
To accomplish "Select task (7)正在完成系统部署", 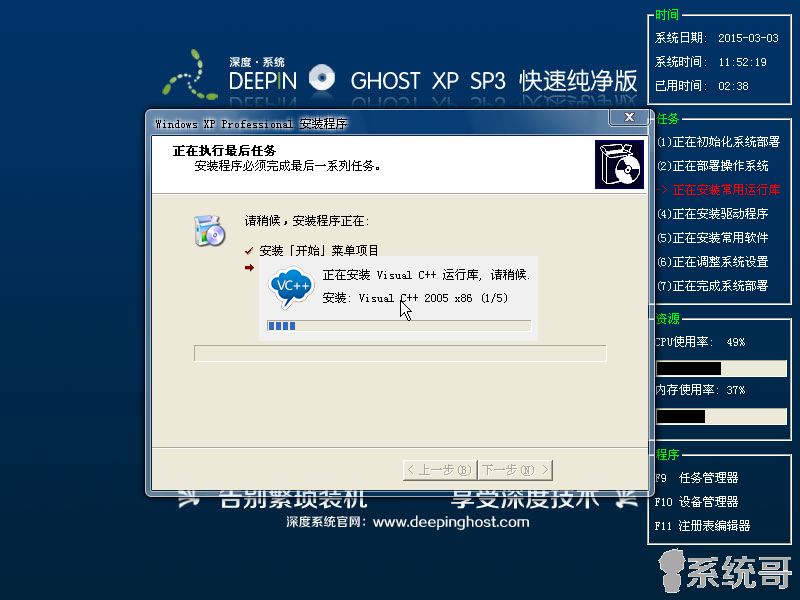I will 713,286.
